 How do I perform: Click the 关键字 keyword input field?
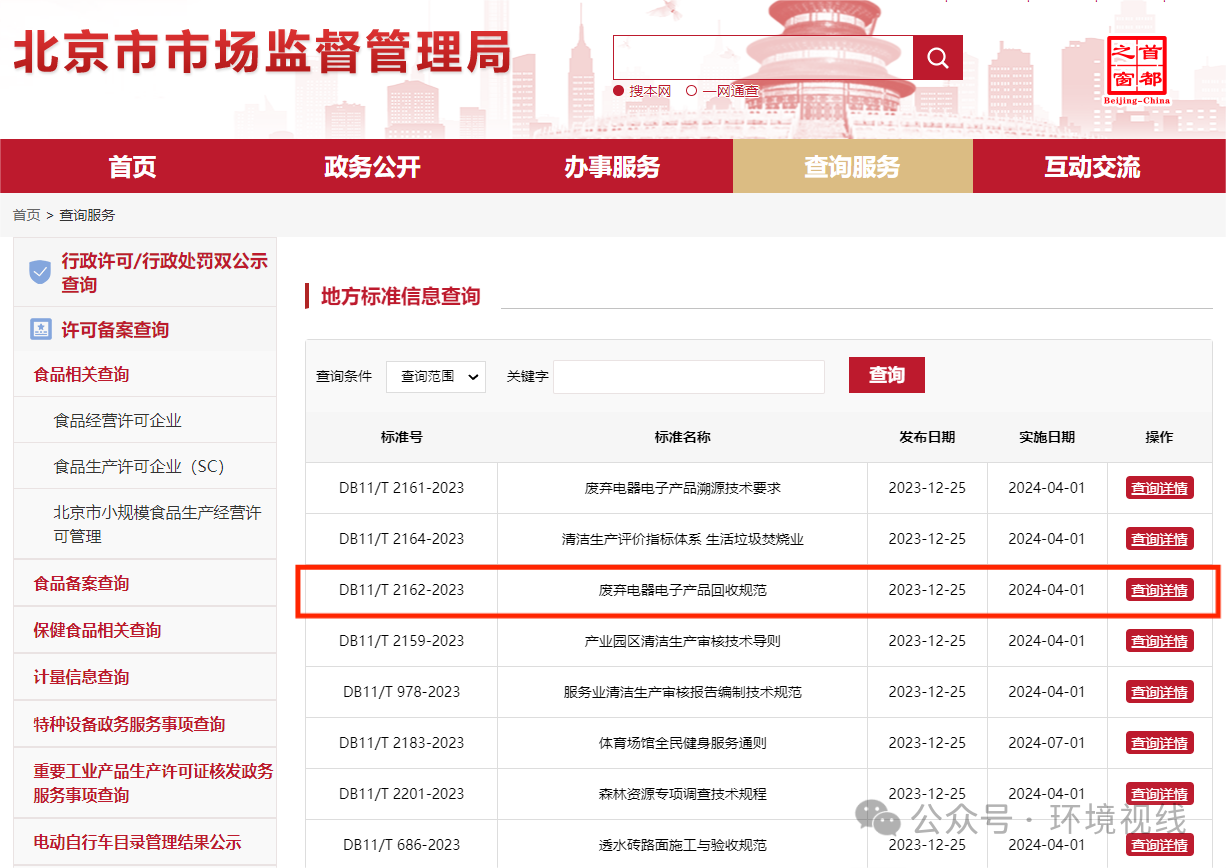tap(689, 377)
